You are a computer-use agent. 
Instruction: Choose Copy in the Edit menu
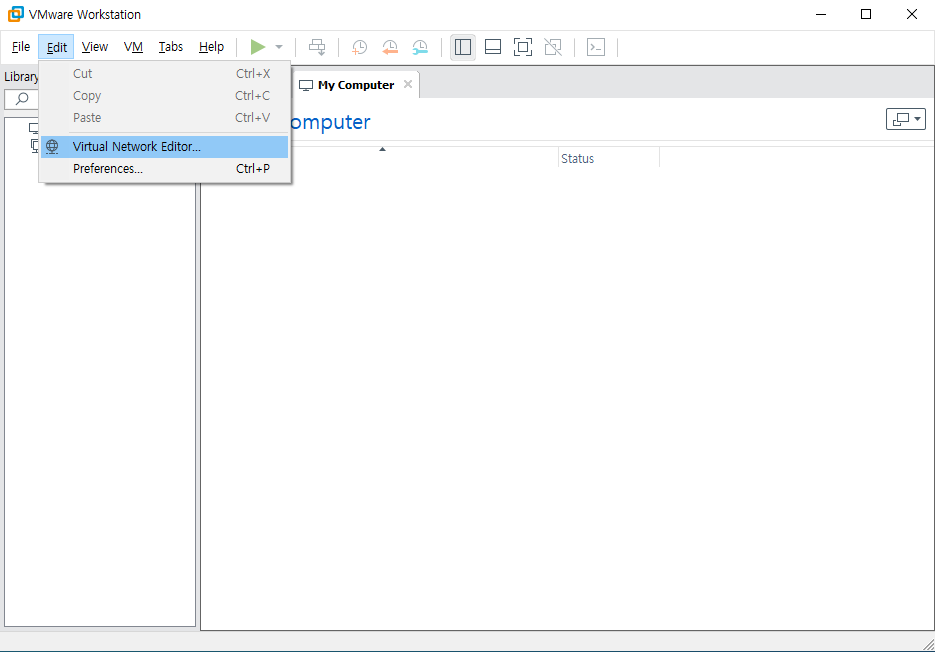(x=165, y=96)
